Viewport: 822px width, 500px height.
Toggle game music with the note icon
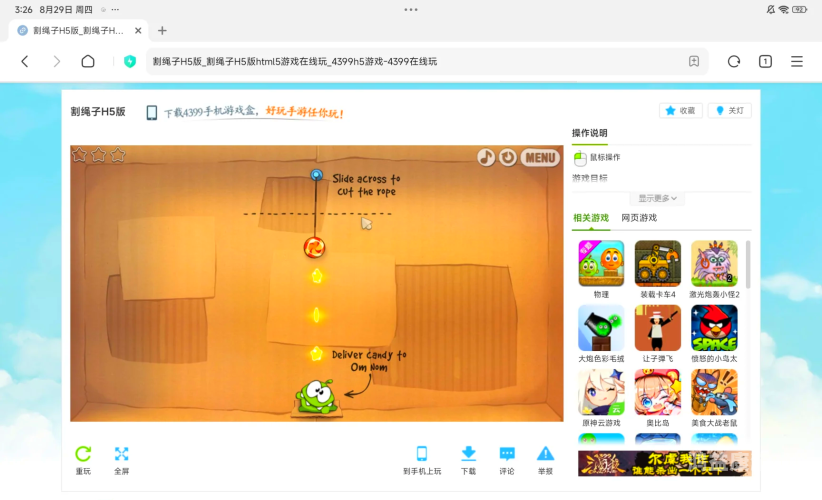[485, 157]
